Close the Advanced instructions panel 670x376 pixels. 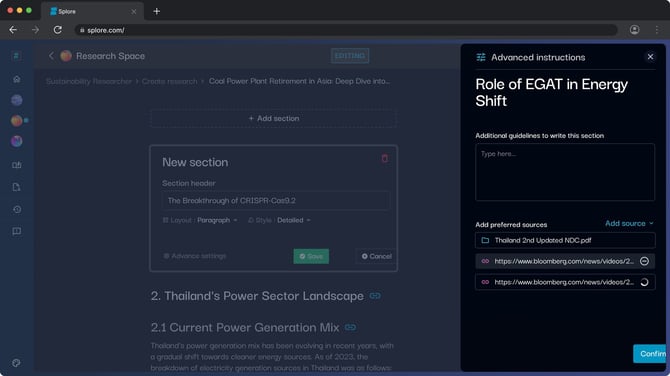click(650, 57)
